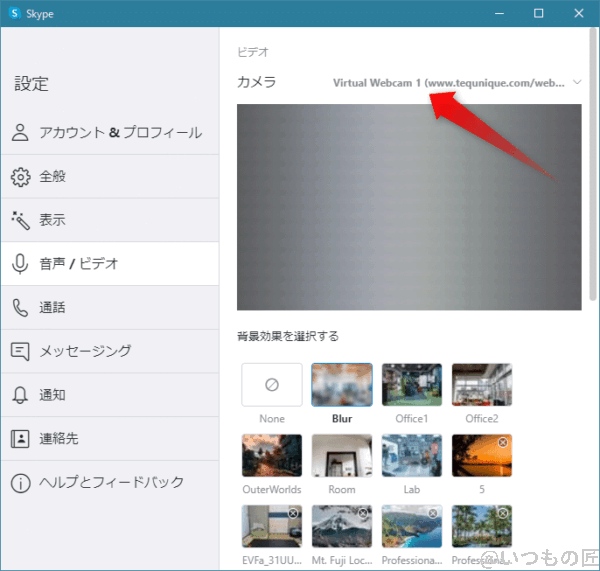
Task: Click the chevron next to the camera name
Action: coord(577,82)
